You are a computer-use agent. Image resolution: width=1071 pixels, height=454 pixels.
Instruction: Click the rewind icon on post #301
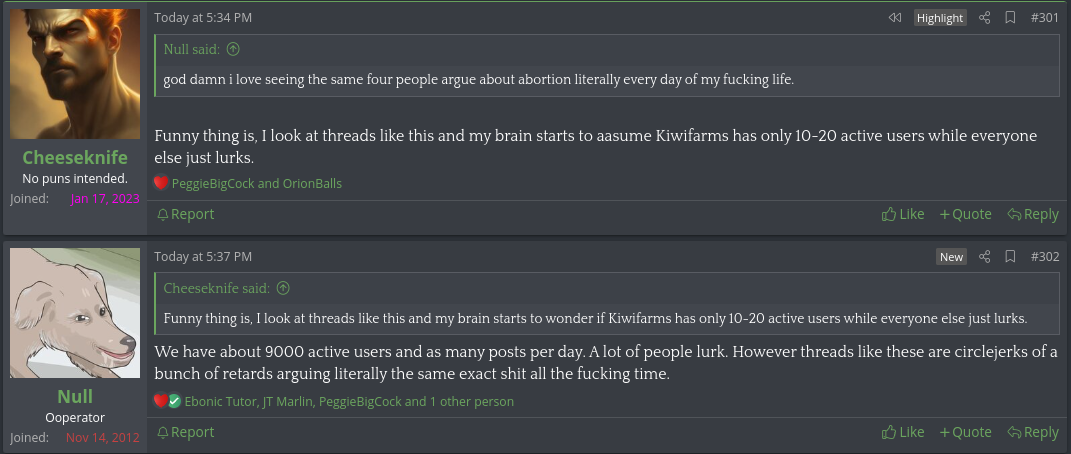point(895,18)
